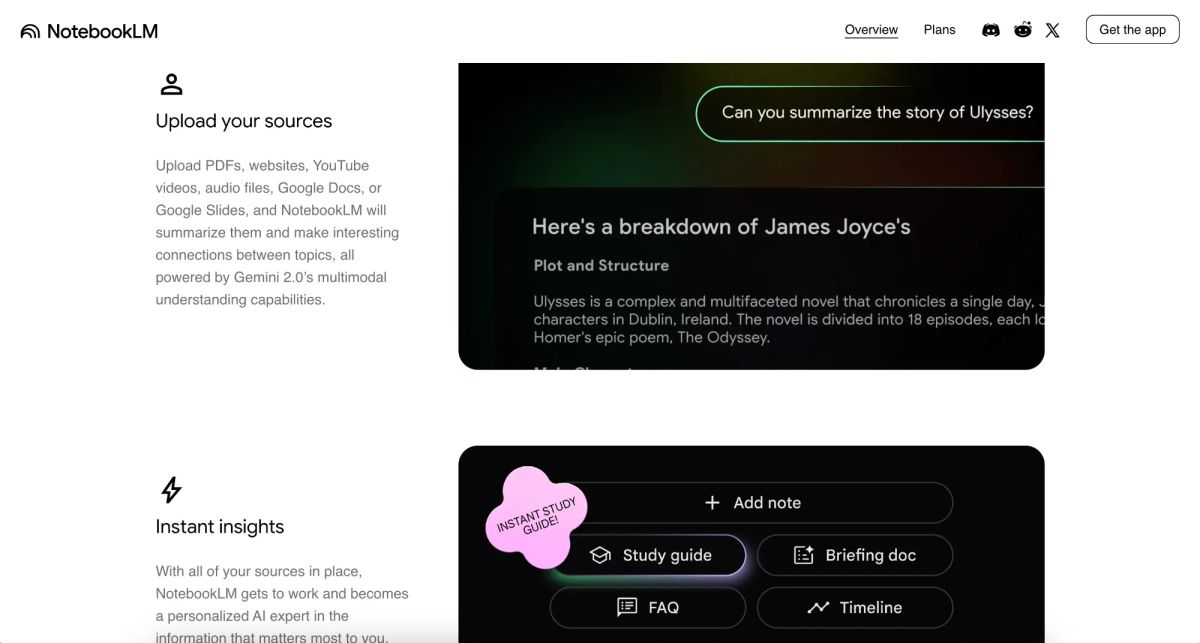The height and width of the screenshot is (643, 1200).
Task: Click the lightning bolt Instant insights icon
Action: coord(172,490)
